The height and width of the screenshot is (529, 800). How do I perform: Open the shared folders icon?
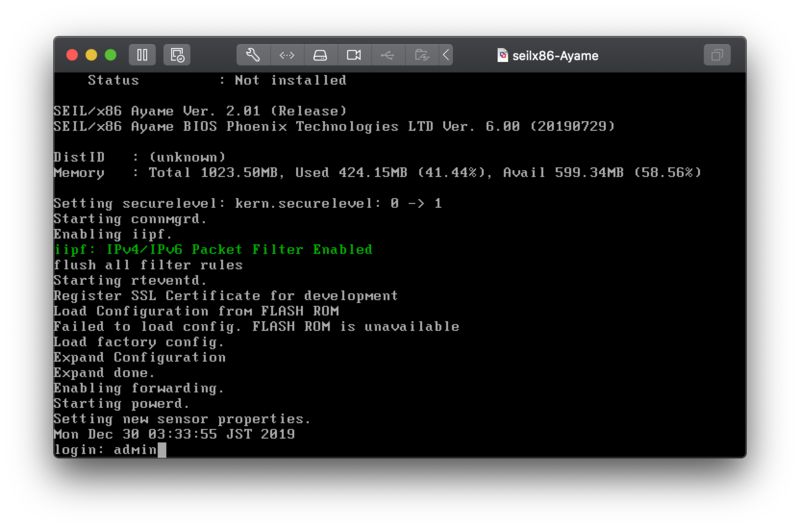point(421,55)
